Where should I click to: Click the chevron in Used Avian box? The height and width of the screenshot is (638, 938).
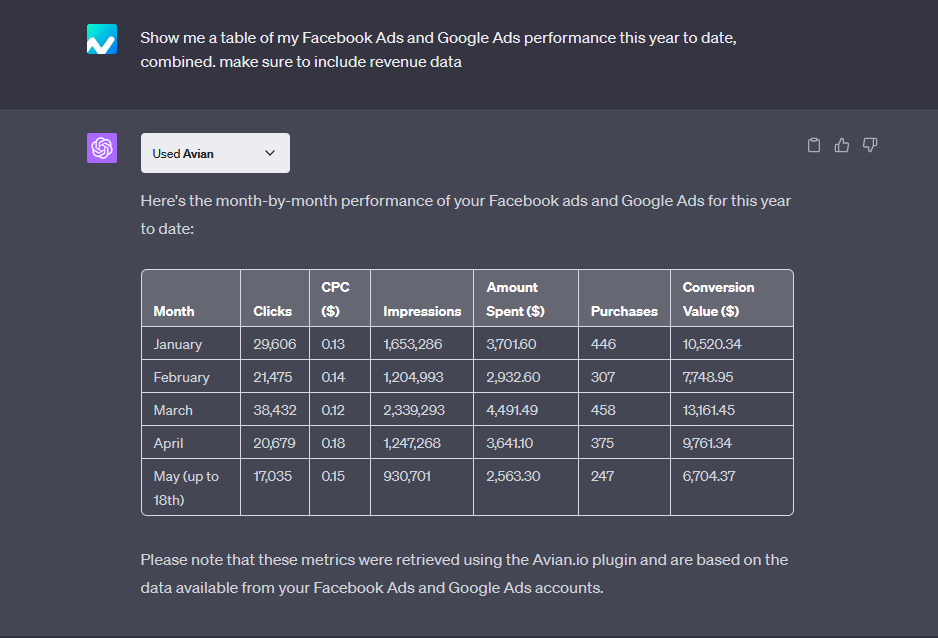pos(270,153)
